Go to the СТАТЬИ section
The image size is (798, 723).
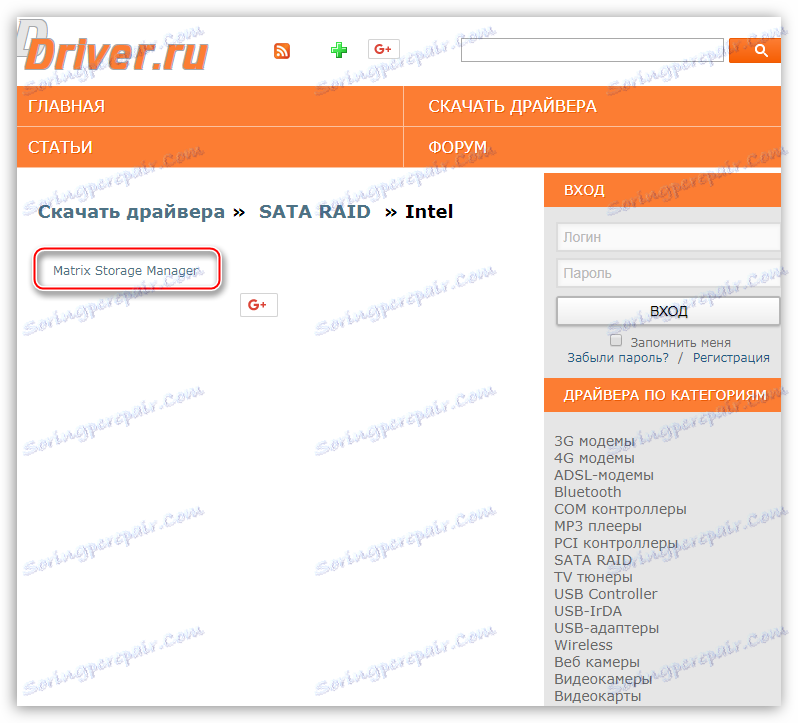[x=60, y=147]
